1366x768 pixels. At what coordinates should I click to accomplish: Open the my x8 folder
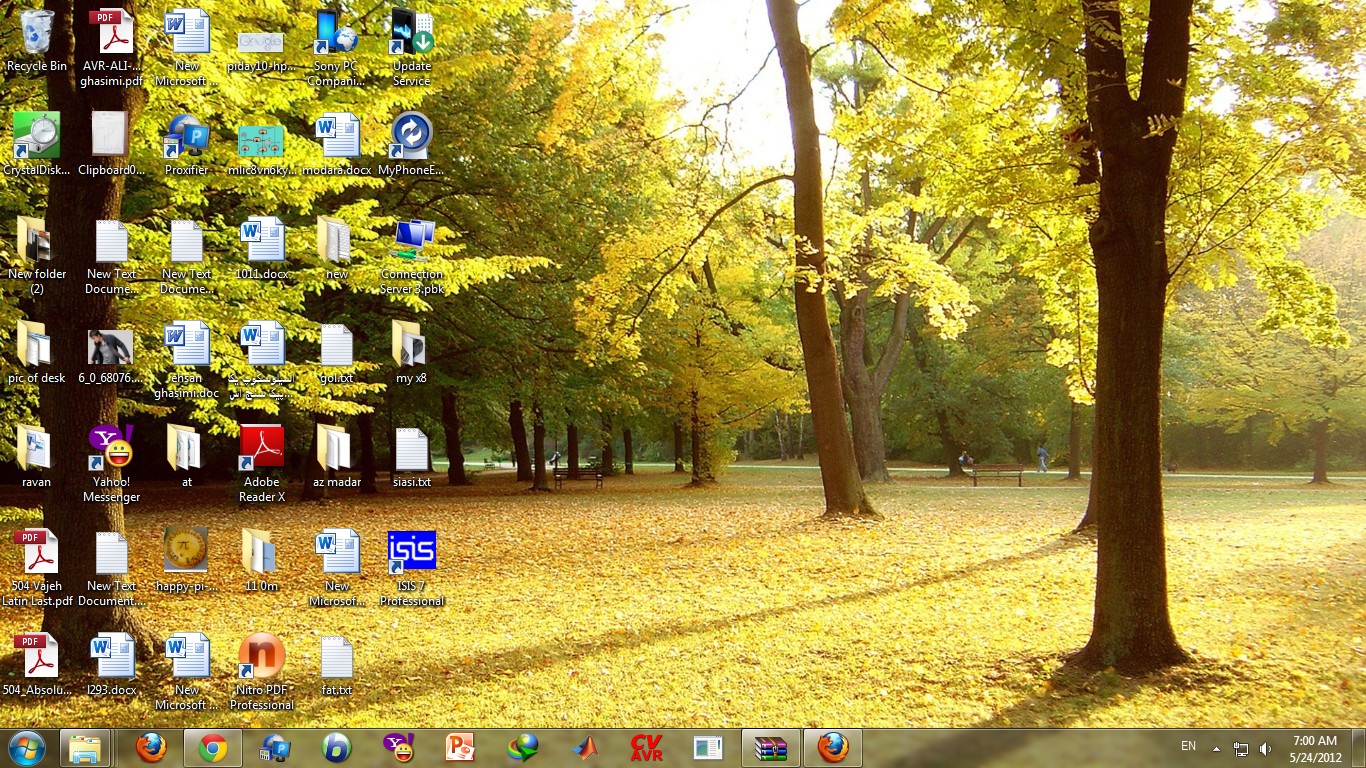(x=412, y=352)
